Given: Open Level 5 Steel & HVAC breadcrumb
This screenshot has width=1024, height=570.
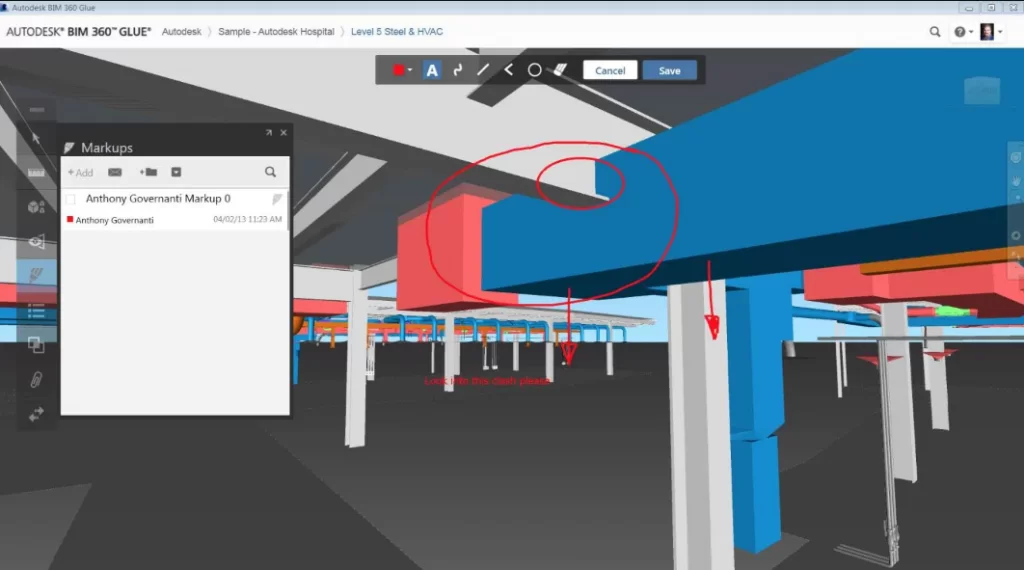Looking at the screenshot, I should point(396,31).
